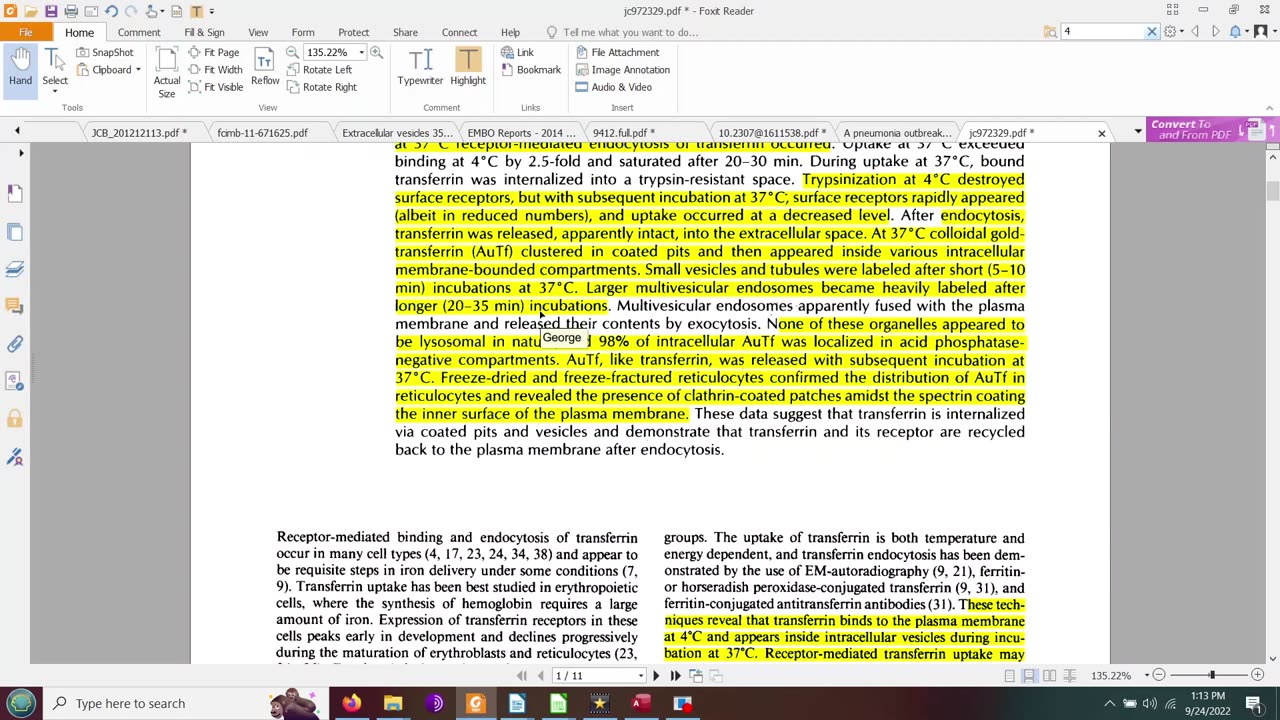This screenshot has height=720, width=1280.
Task: Open the EMBO Reports document tab
Action: (x=521, y=132)
